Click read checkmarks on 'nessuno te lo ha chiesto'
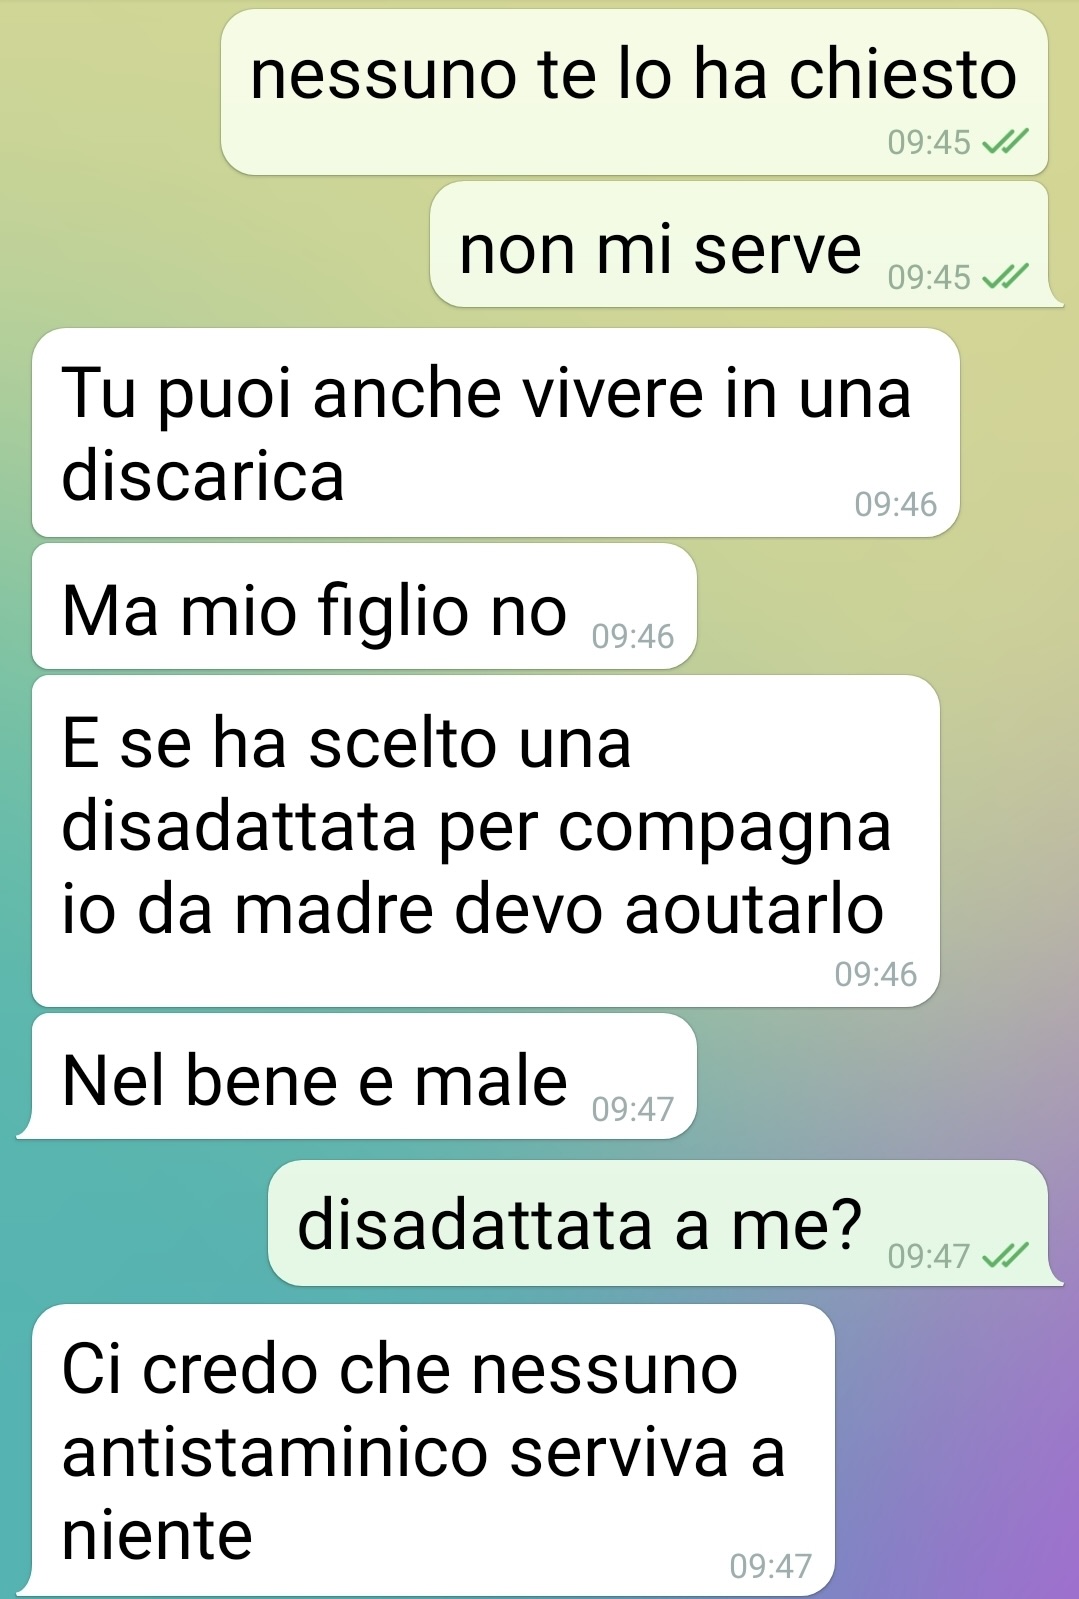This screenshot has width=1079, height=1599. [1005, 143]
